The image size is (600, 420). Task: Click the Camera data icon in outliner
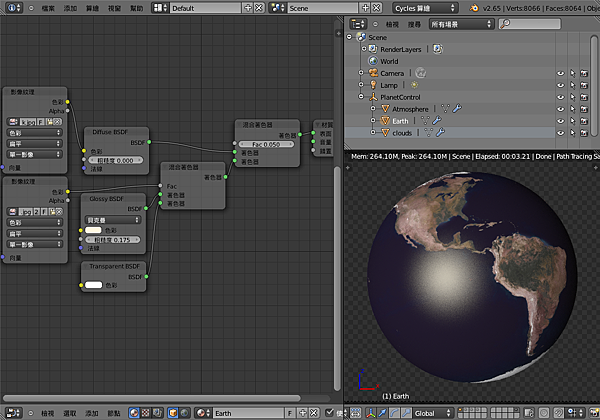[421, 73]
